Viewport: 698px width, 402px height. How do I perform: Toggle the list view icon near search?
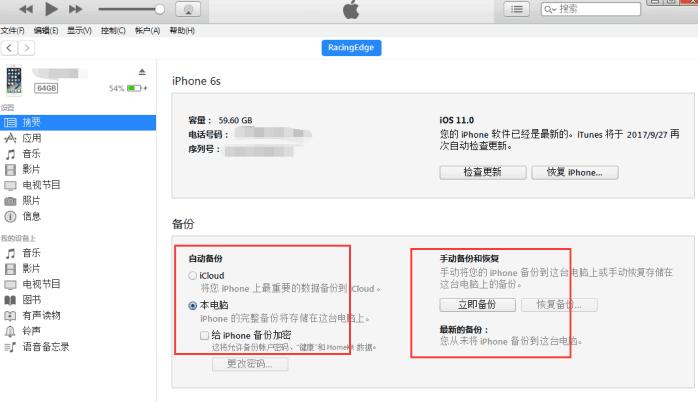[x=516, y=9]
